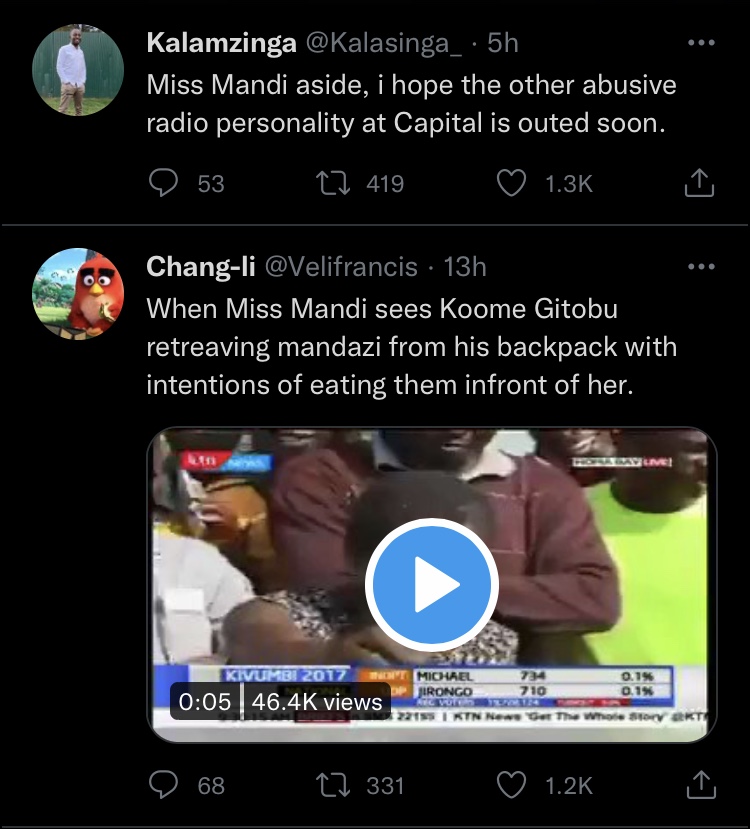Screen dimensions: 750x829
Task: Open the tweet text about Koome Gitobu
Action: [411, 347]
